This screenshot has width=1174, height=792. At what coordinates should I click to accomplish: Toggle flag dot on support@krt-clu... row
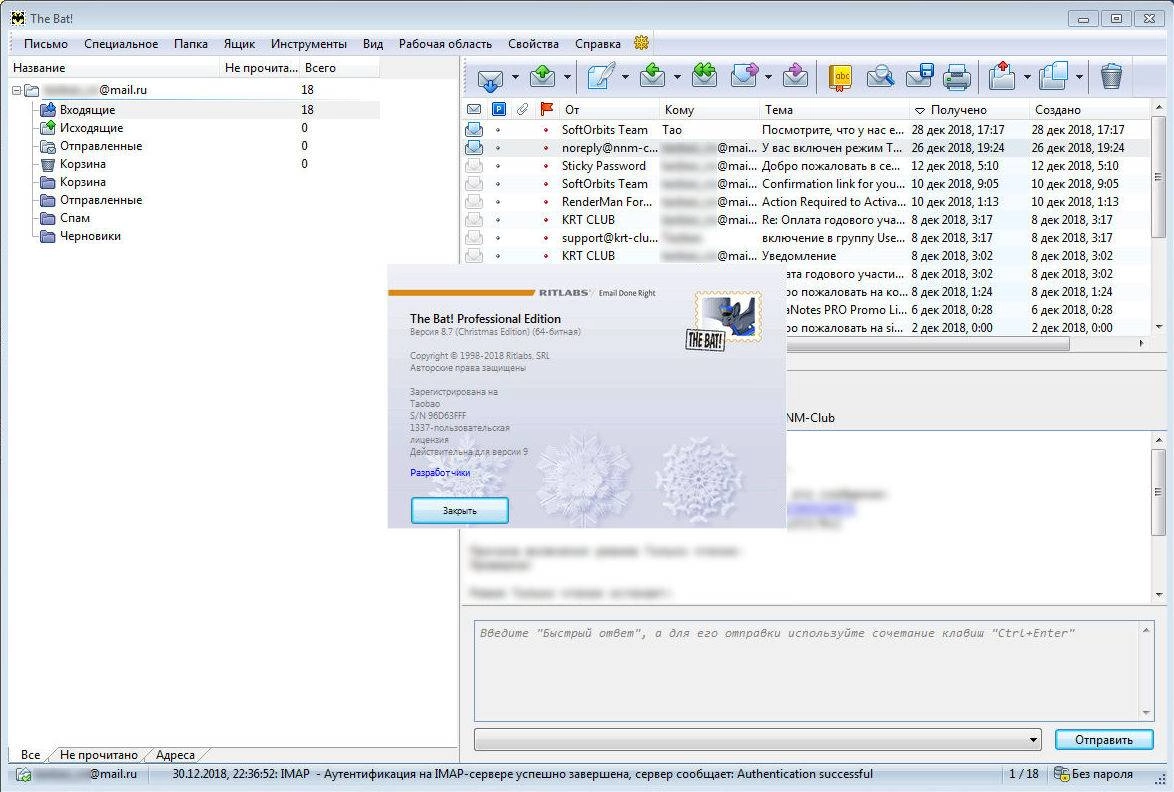pos(546,238)
